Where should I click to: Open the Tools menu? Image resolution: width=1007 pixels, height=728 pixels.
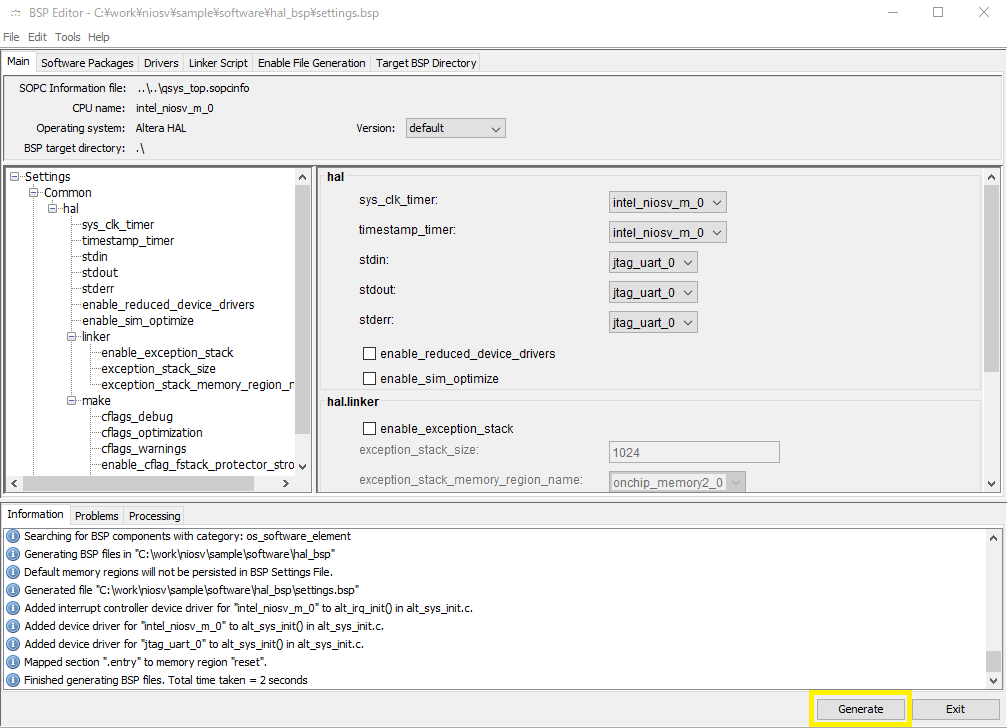pos(67,36)
